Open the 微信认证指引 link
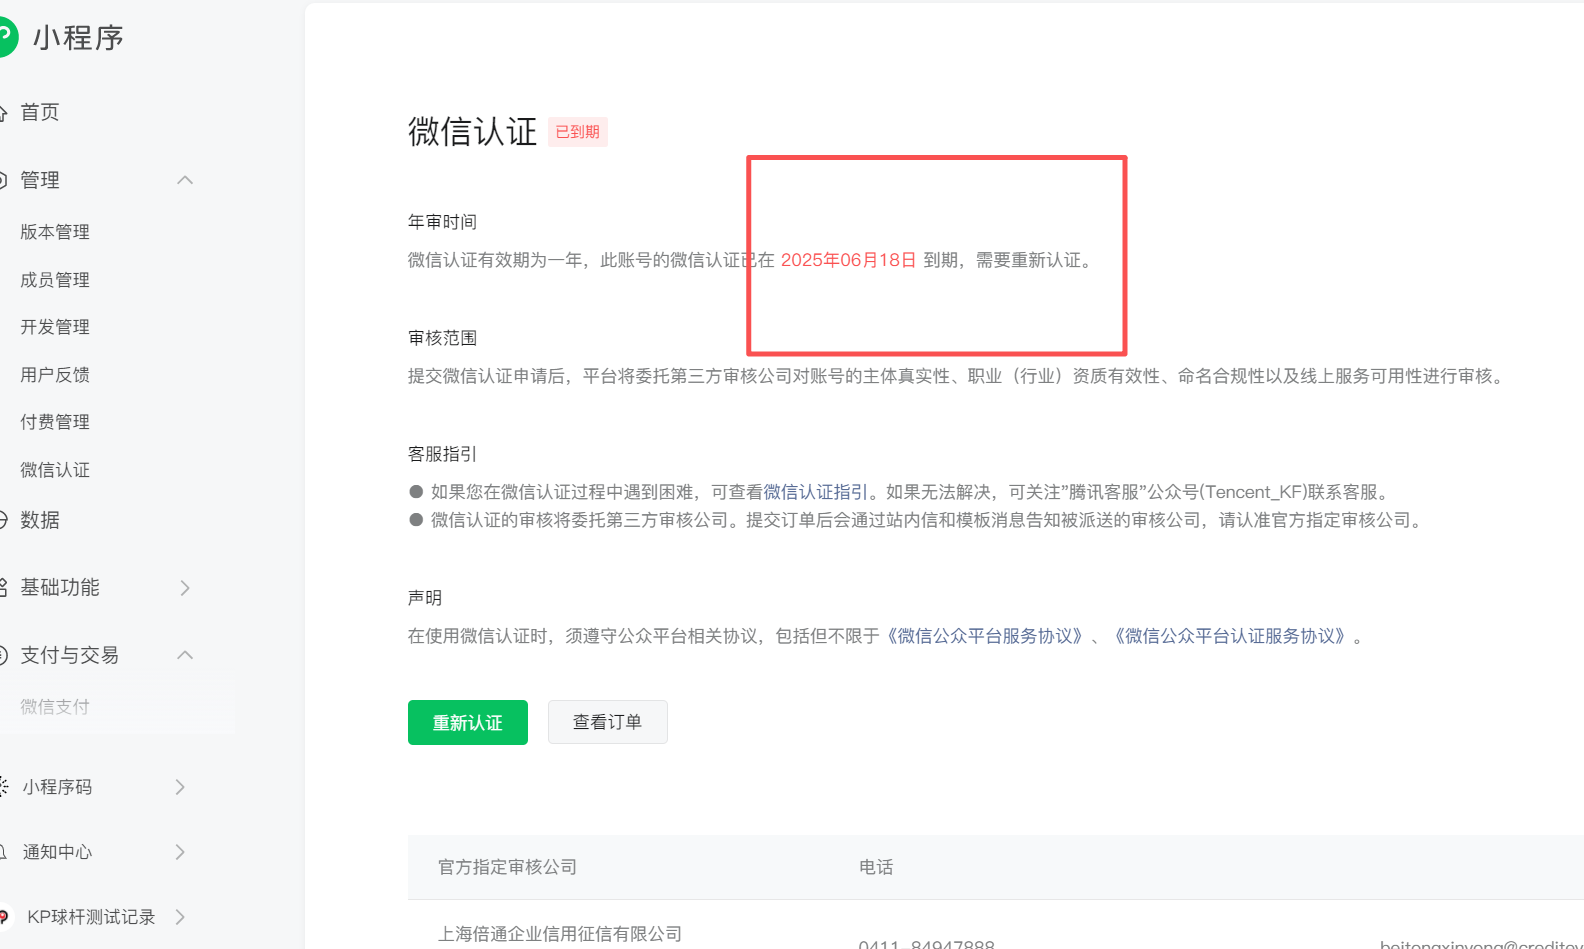1584x949 pixels. click(816, 492)
